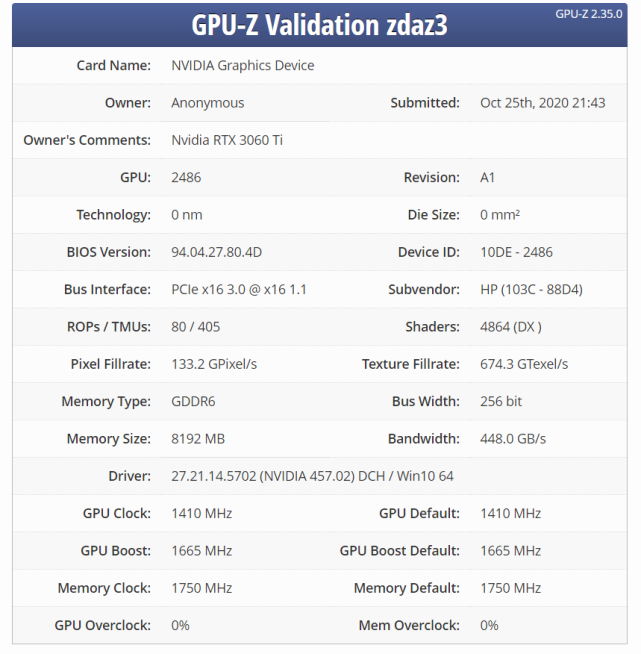Click the Driver: label
The width and height of the screenshot is (641, 654).
(129, 476)
